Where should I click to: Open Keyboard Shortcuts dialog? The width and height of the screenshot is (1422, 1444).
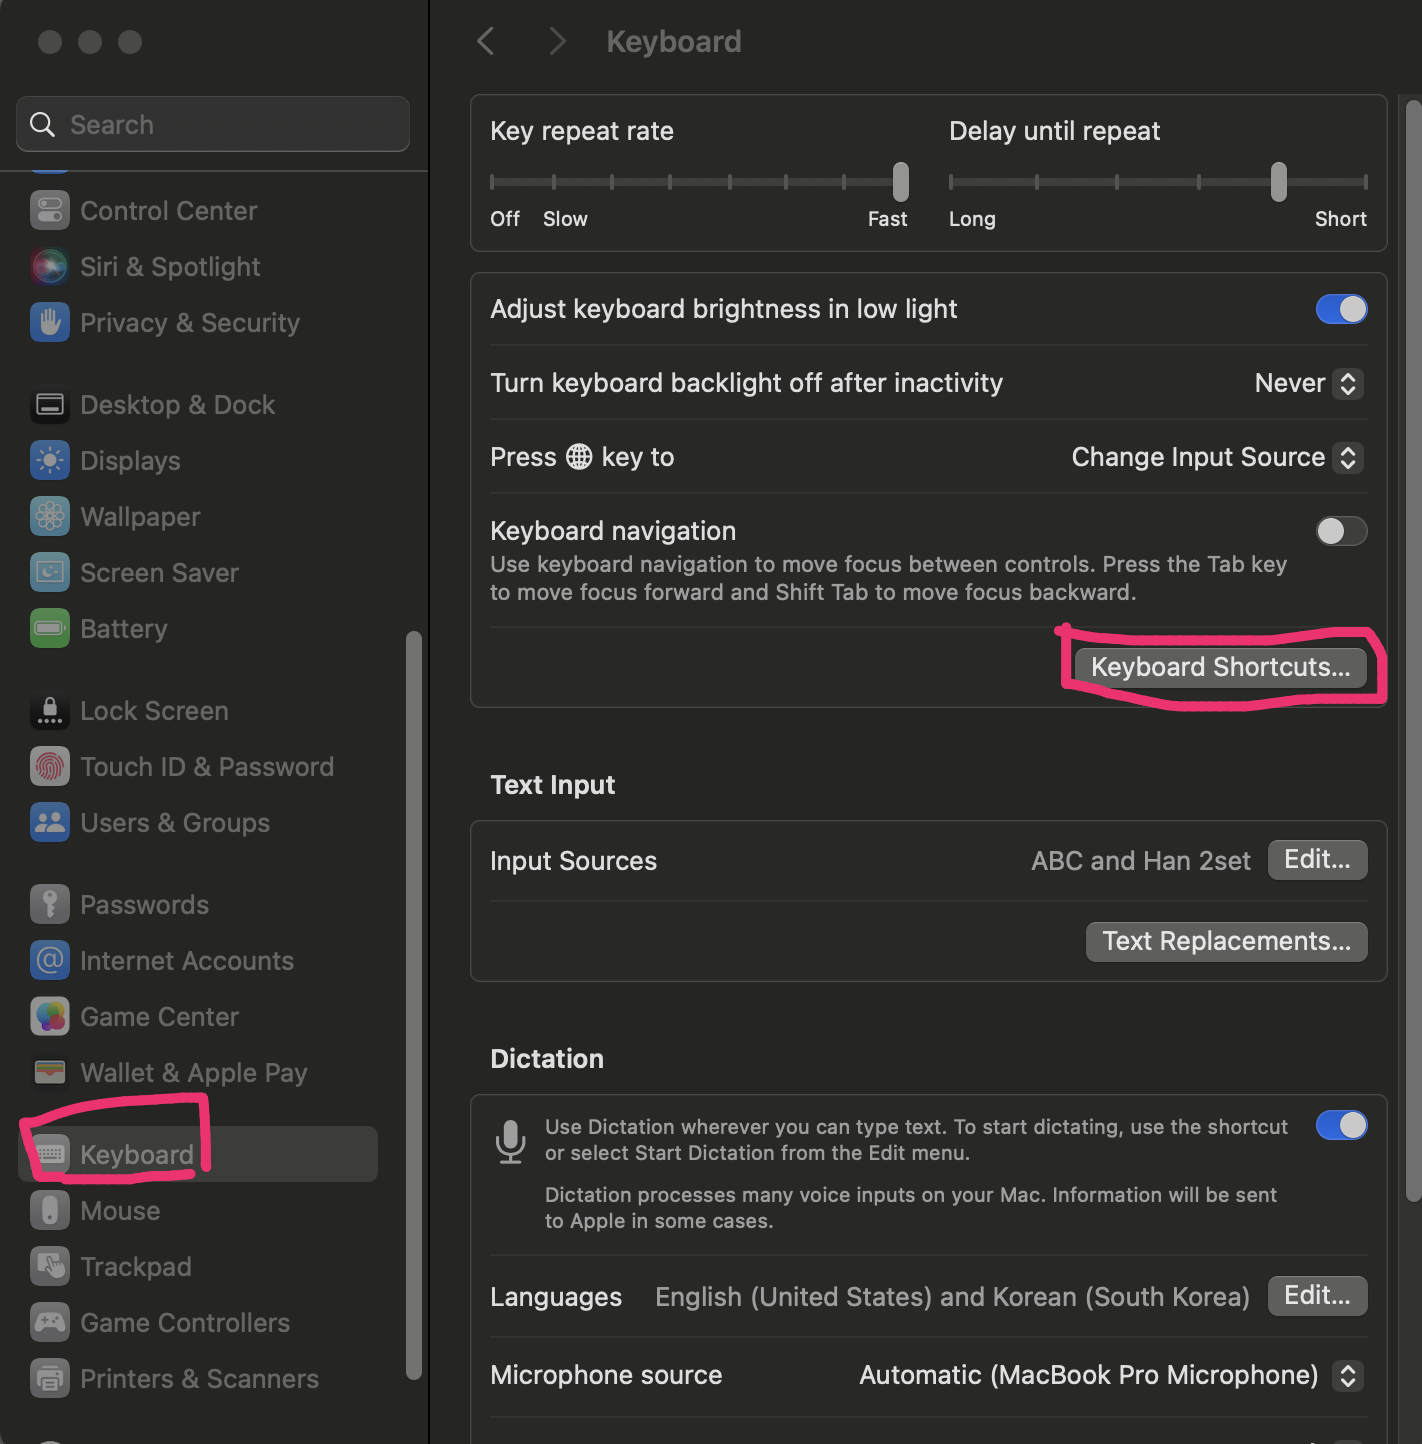[1220, 667]
